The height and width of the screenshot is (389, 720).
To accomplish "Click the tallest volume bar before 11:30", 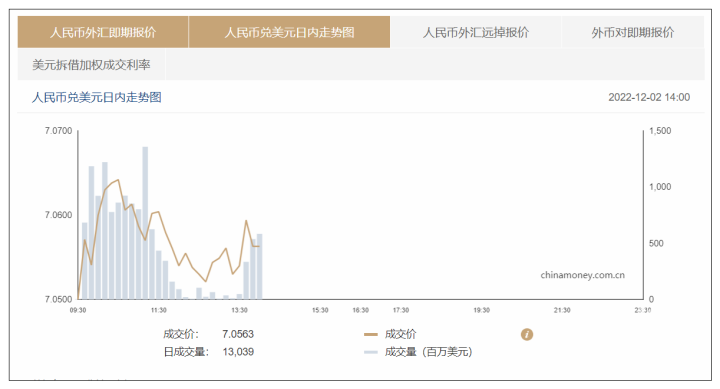I will [145, 223].
